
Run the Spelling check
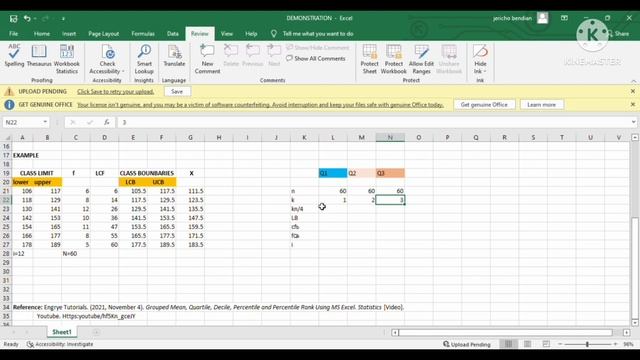coord(14,56)
